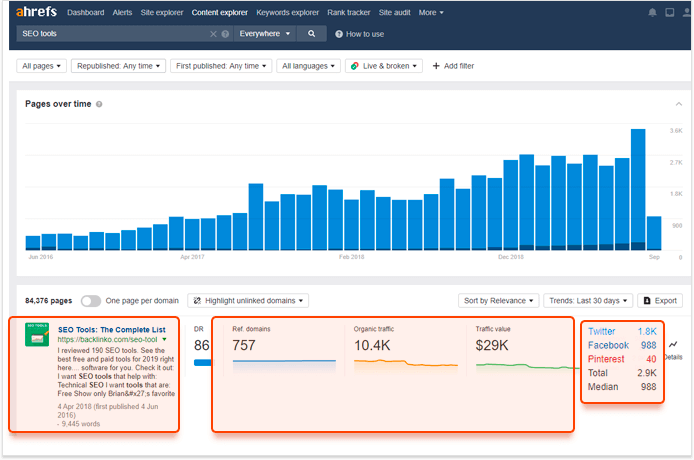Click help icon inside search box
Screen dimensions: 694x460
[225, 34]
